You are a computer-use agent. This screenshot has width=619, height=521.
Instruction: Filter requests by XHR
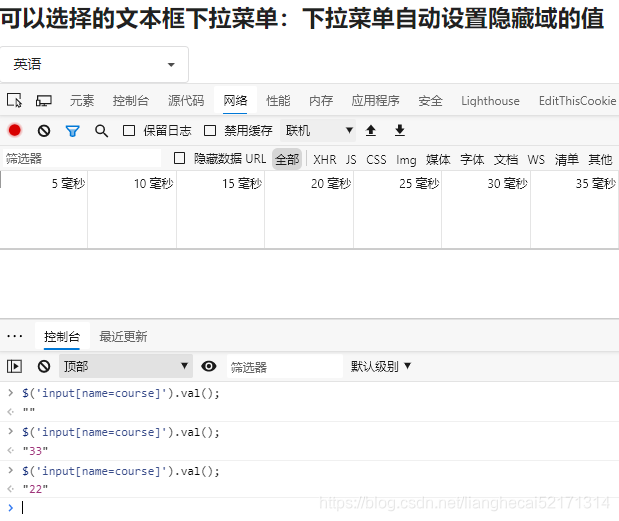(325, 159)
